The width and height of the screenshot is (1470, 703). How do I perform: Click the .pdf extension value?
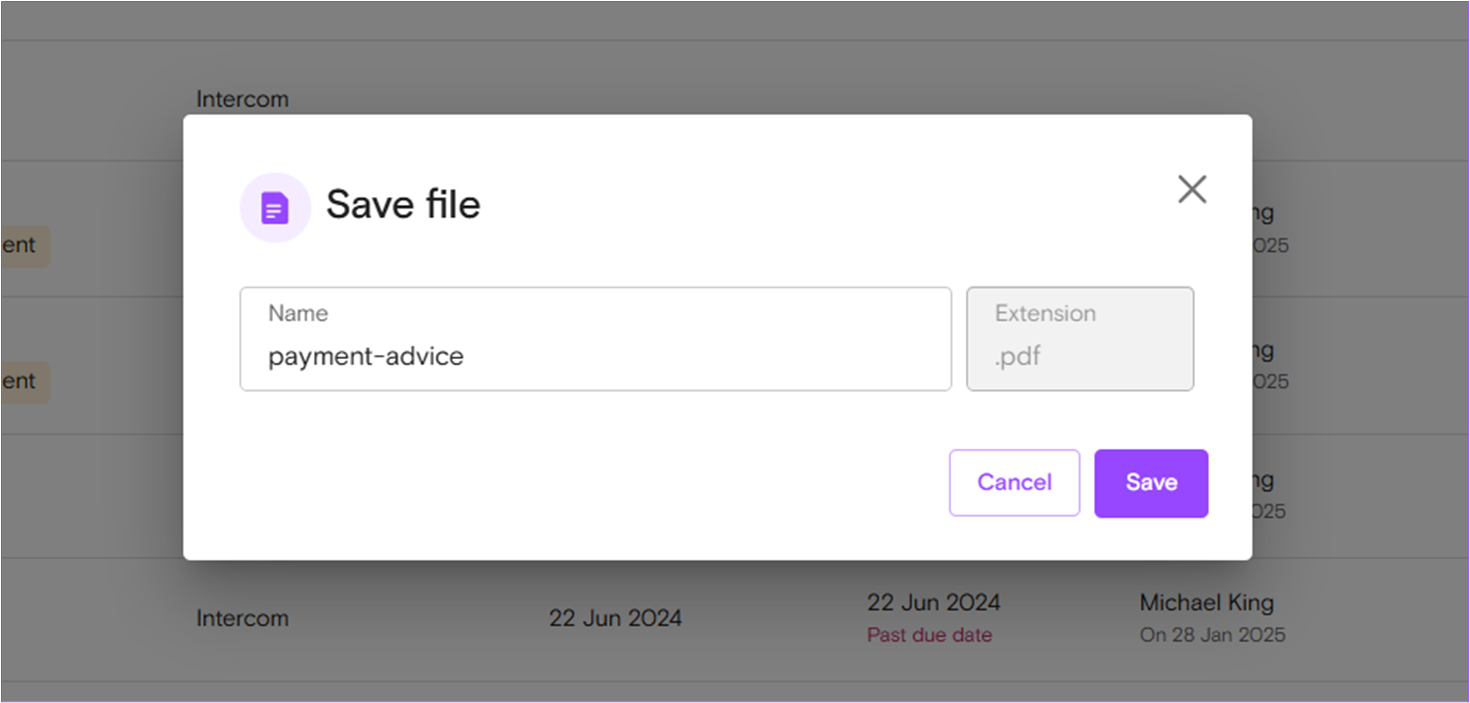pos(1018,356)
